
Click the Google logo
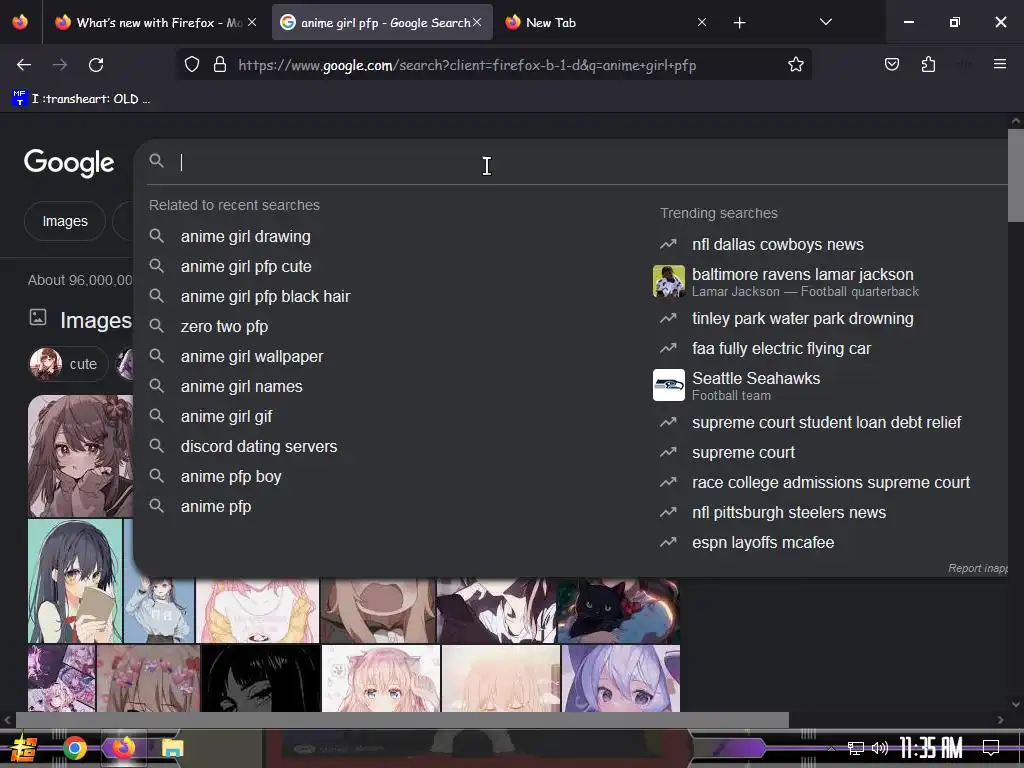(x=69, y=162)
